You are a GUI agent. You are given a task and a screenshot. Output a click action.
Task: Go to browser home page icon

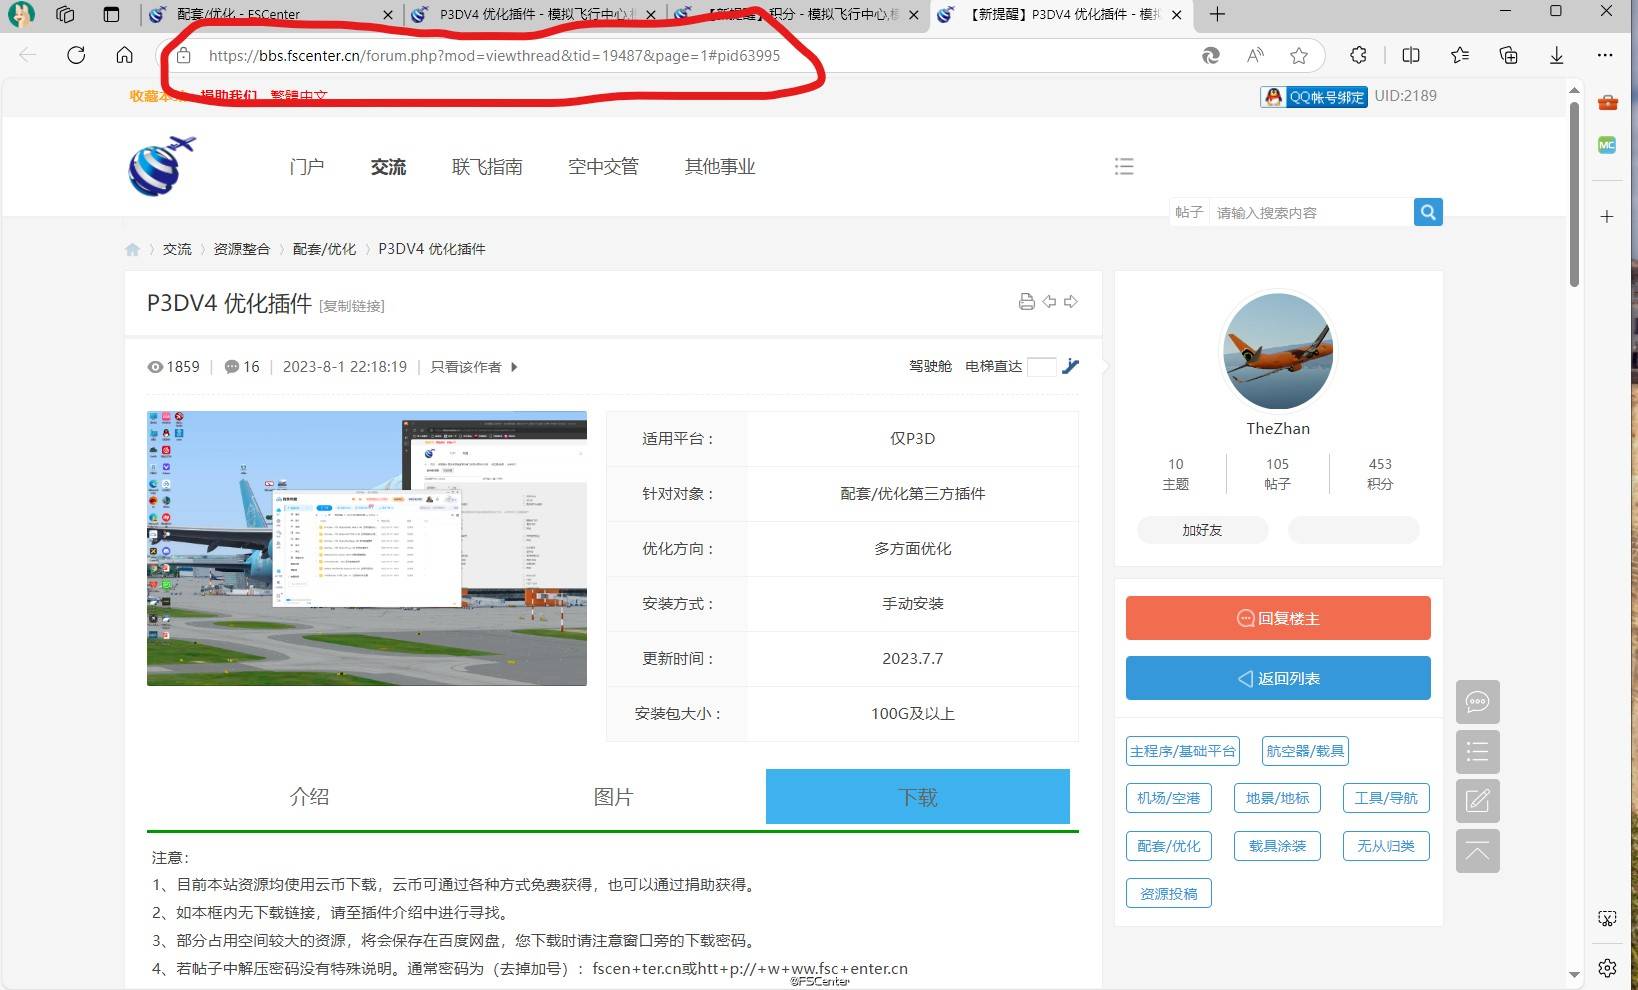(124, 55)
